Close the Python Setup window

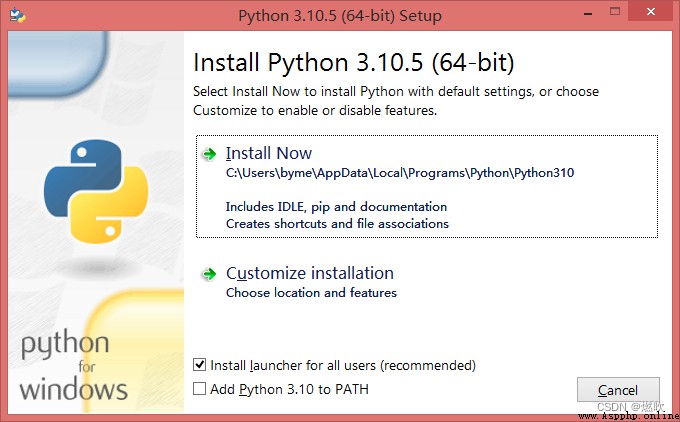pos(651,12)
